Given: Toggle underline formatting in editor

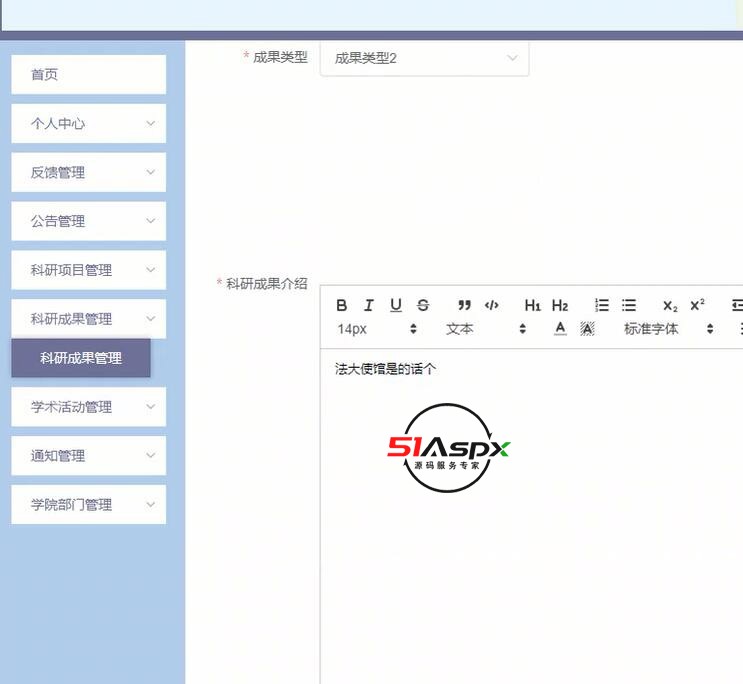Looking at the screenshot, I should [396, 305].
